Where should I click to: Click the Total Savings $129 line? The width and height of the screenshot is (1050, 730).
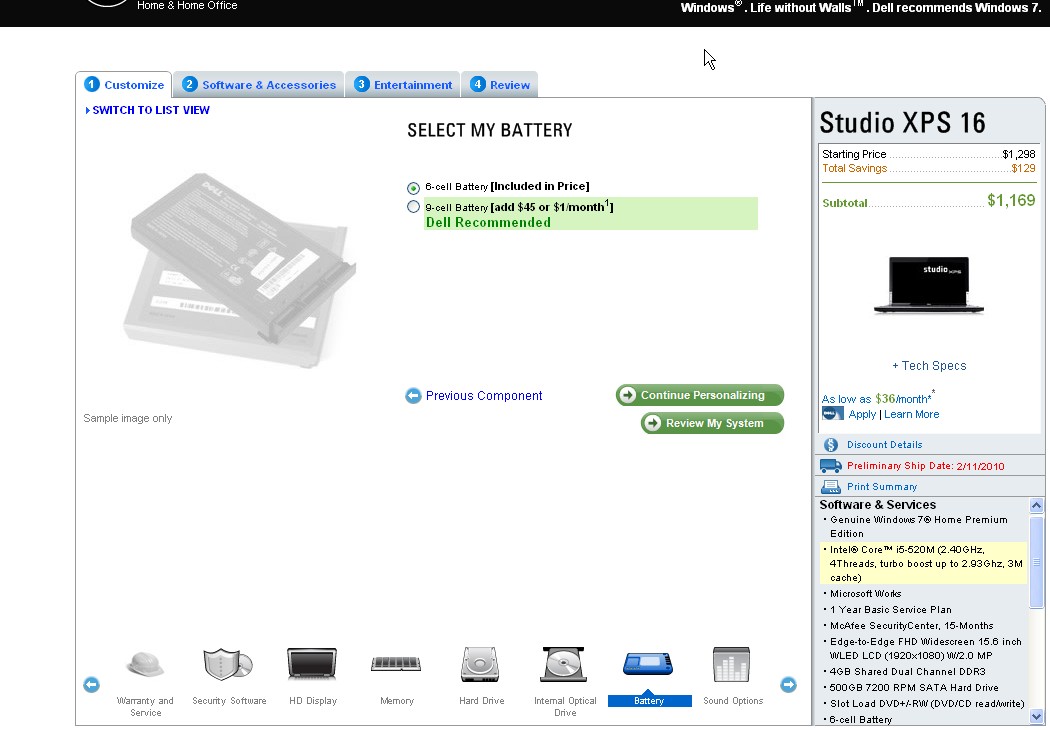click(929, 168)
